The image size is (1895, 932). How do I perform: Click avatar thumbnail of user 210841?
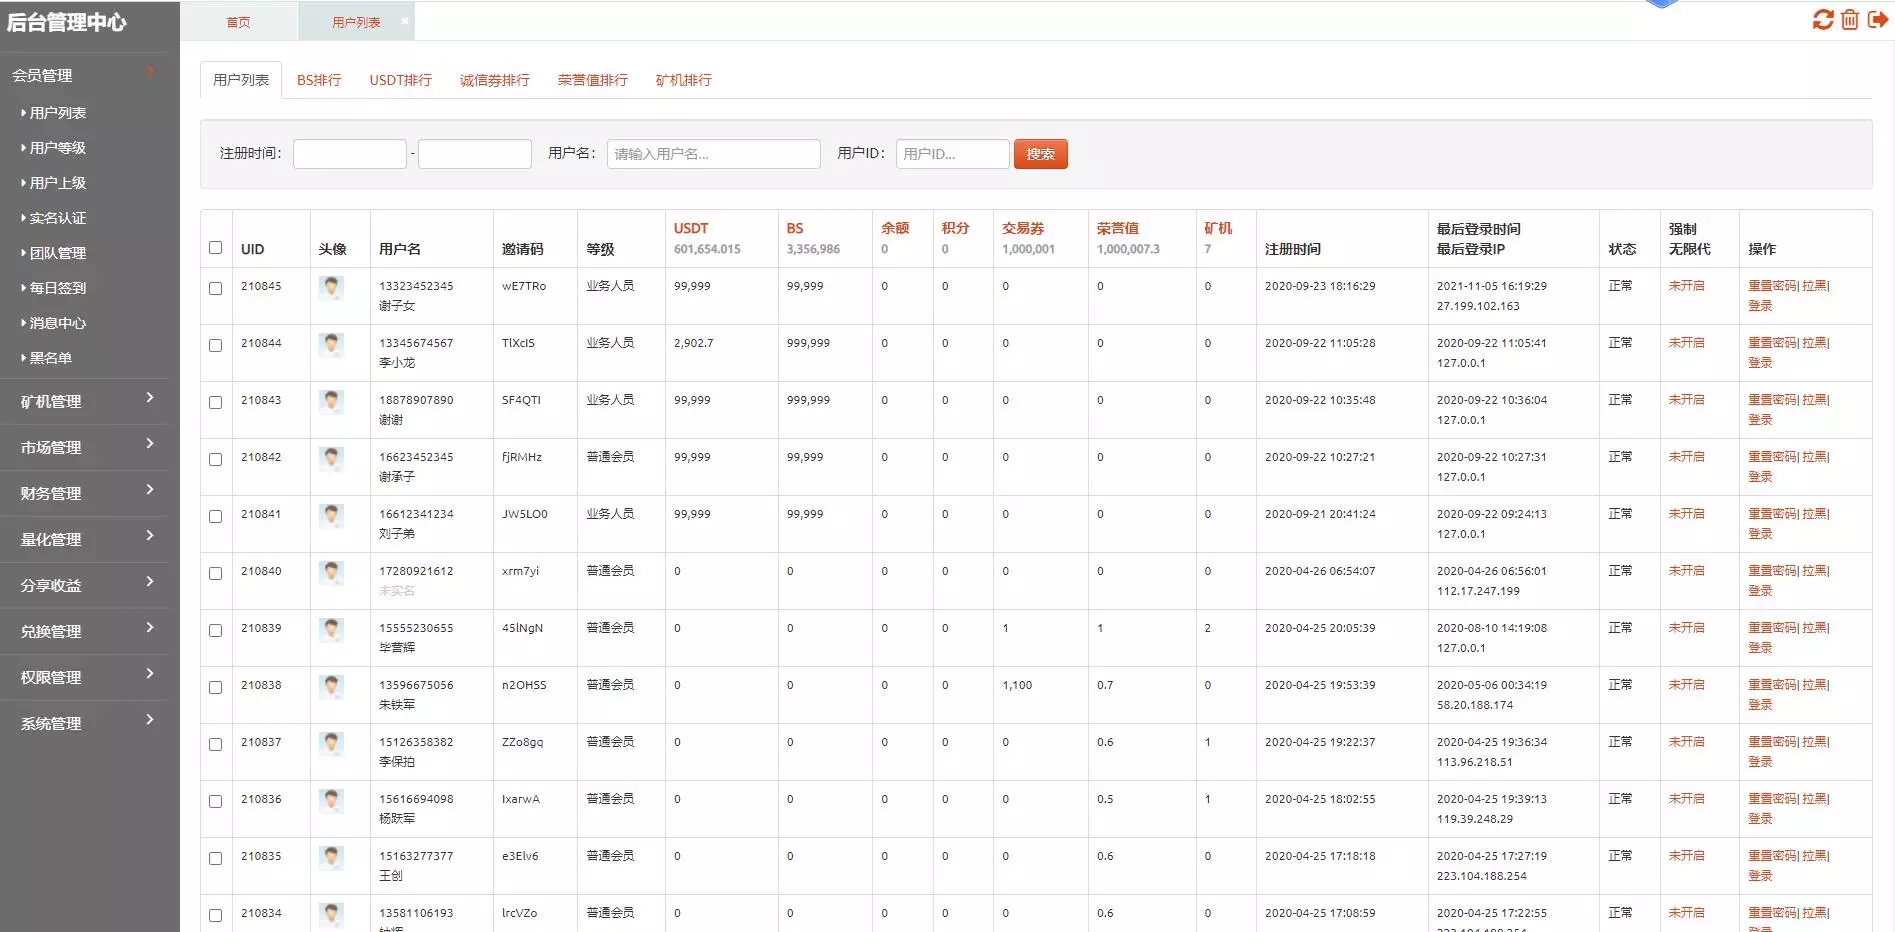point(331,516)
